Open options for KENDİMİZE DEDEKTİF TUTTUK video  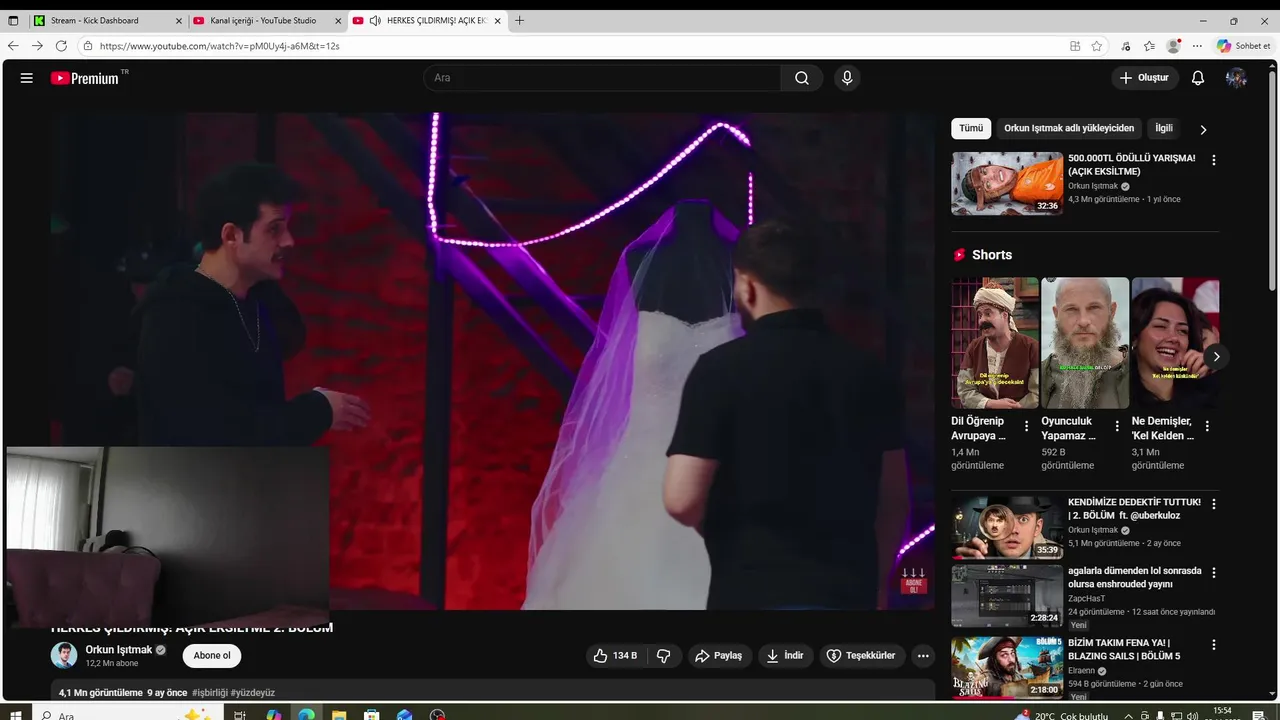[x=1214, y=504]
